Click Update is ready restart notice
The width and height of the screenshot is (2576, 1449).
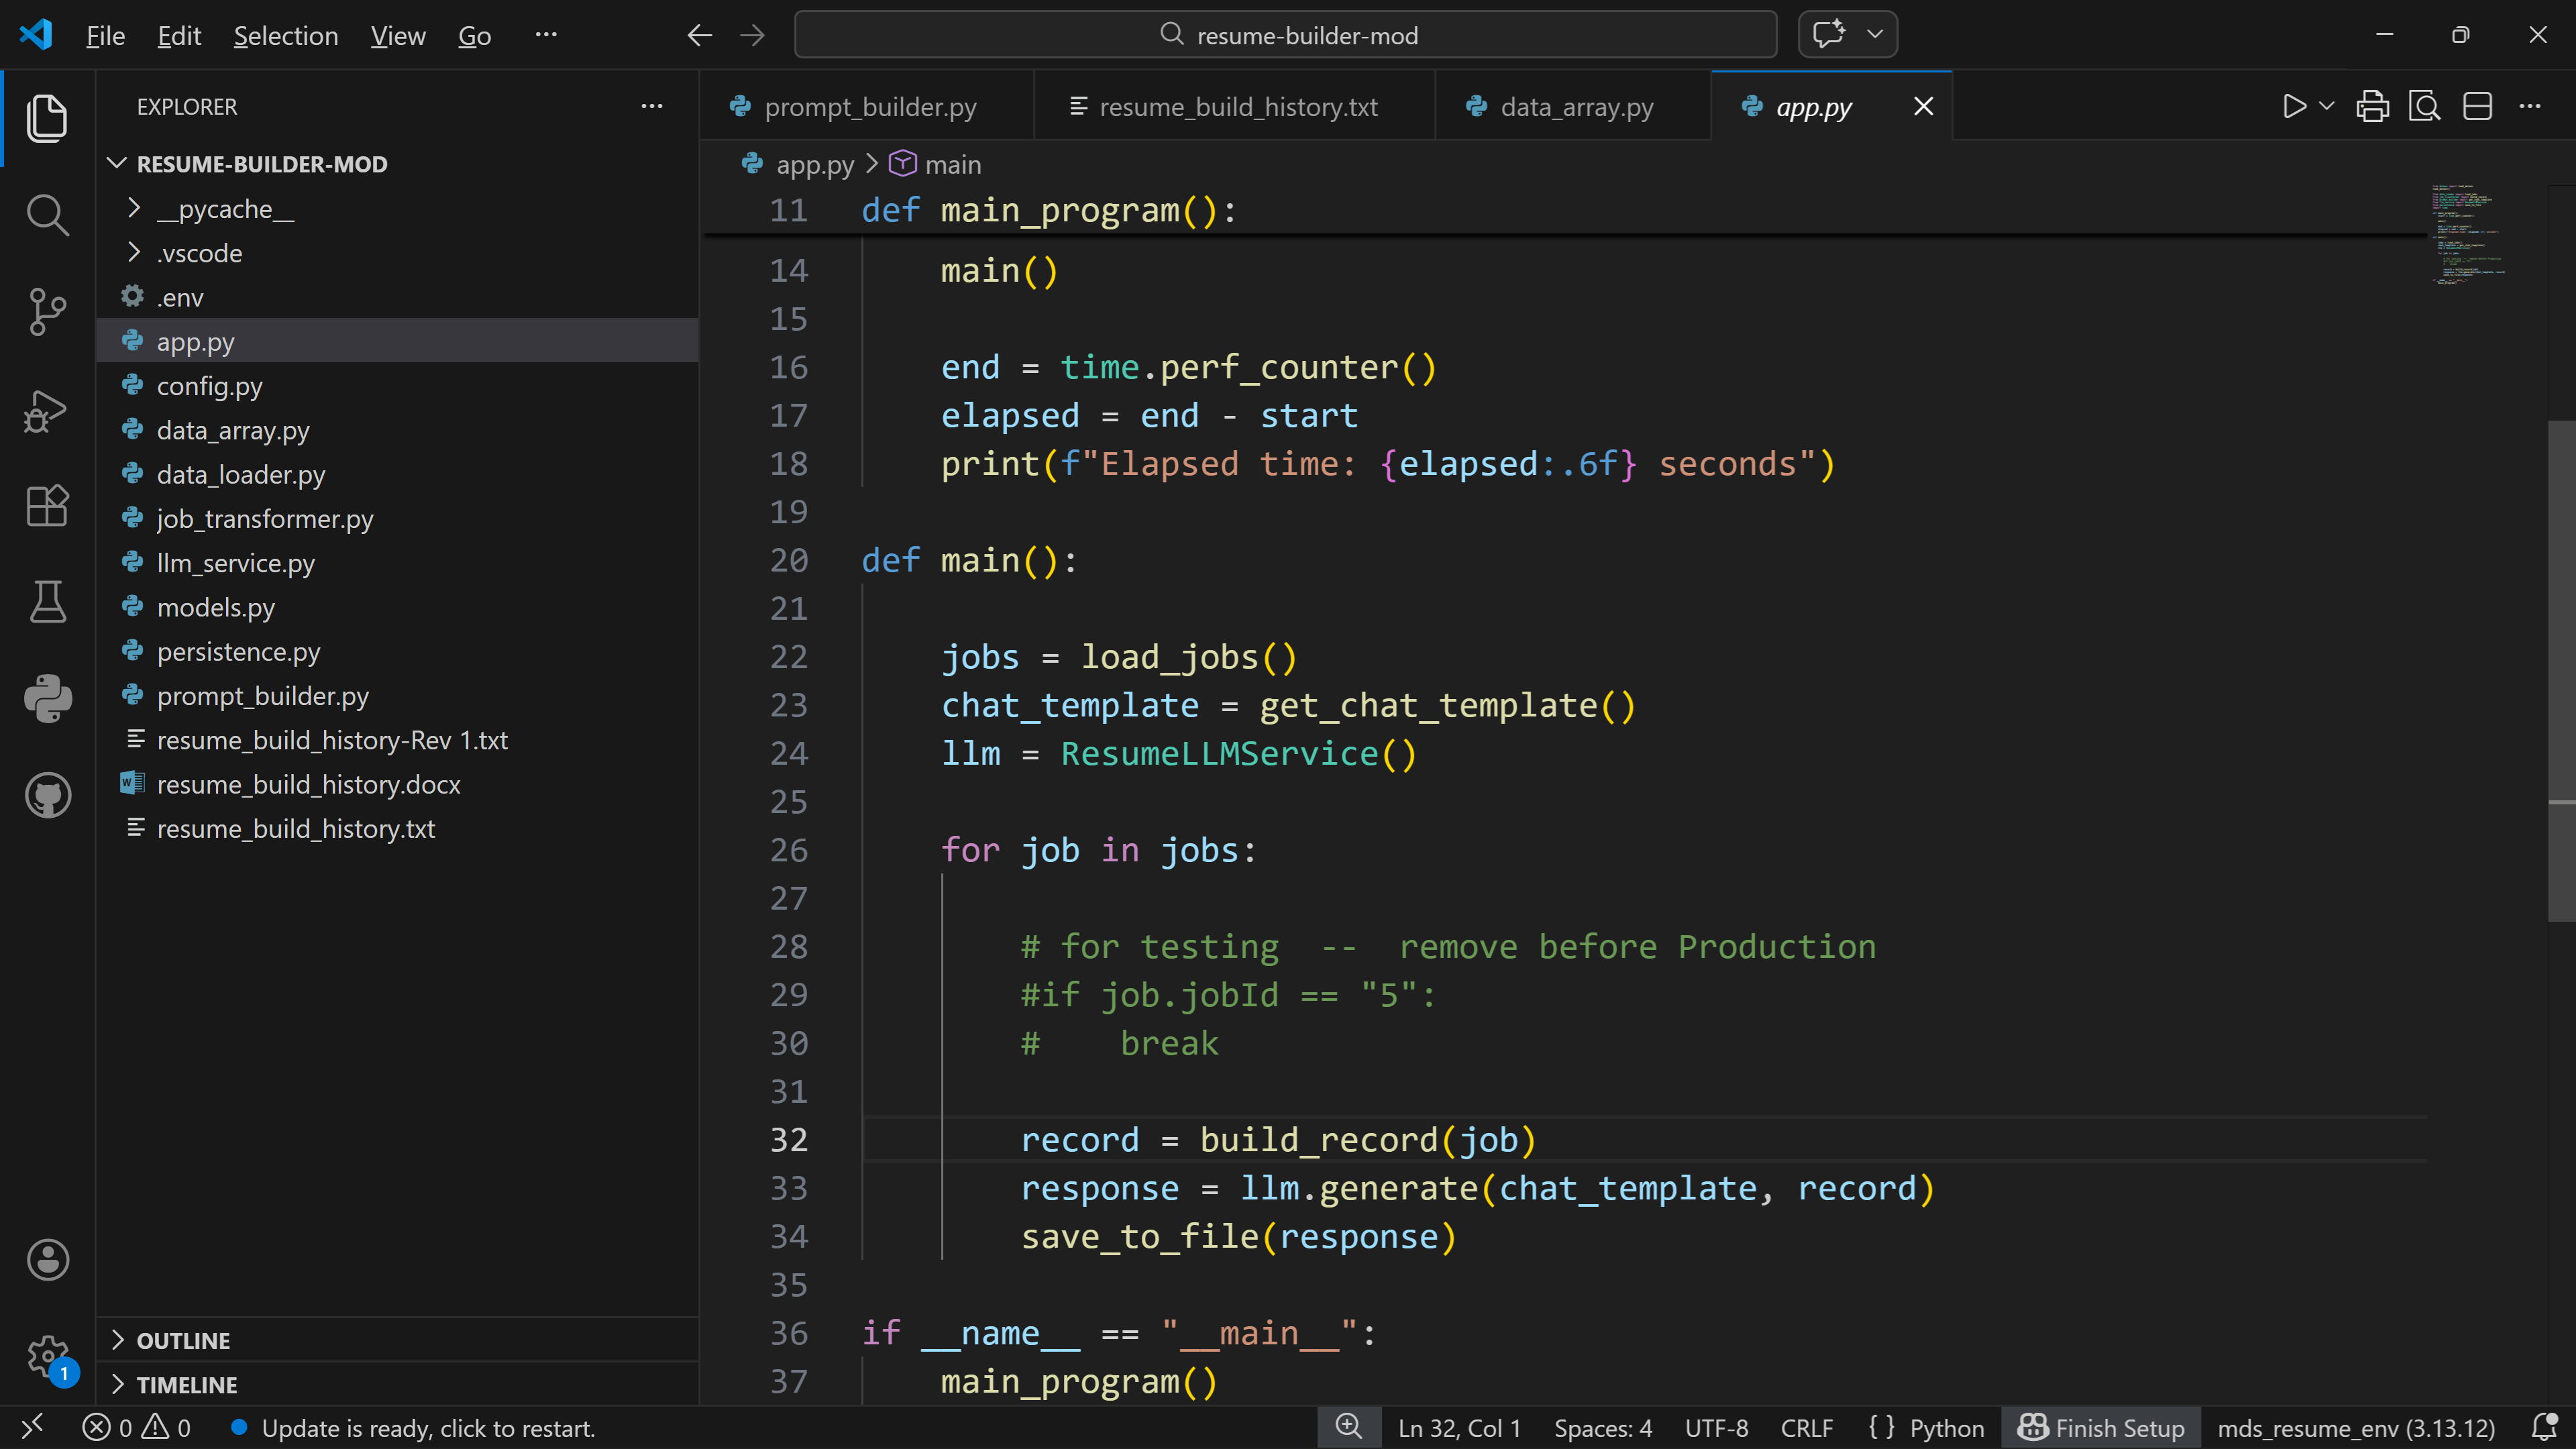point(427,1428)
